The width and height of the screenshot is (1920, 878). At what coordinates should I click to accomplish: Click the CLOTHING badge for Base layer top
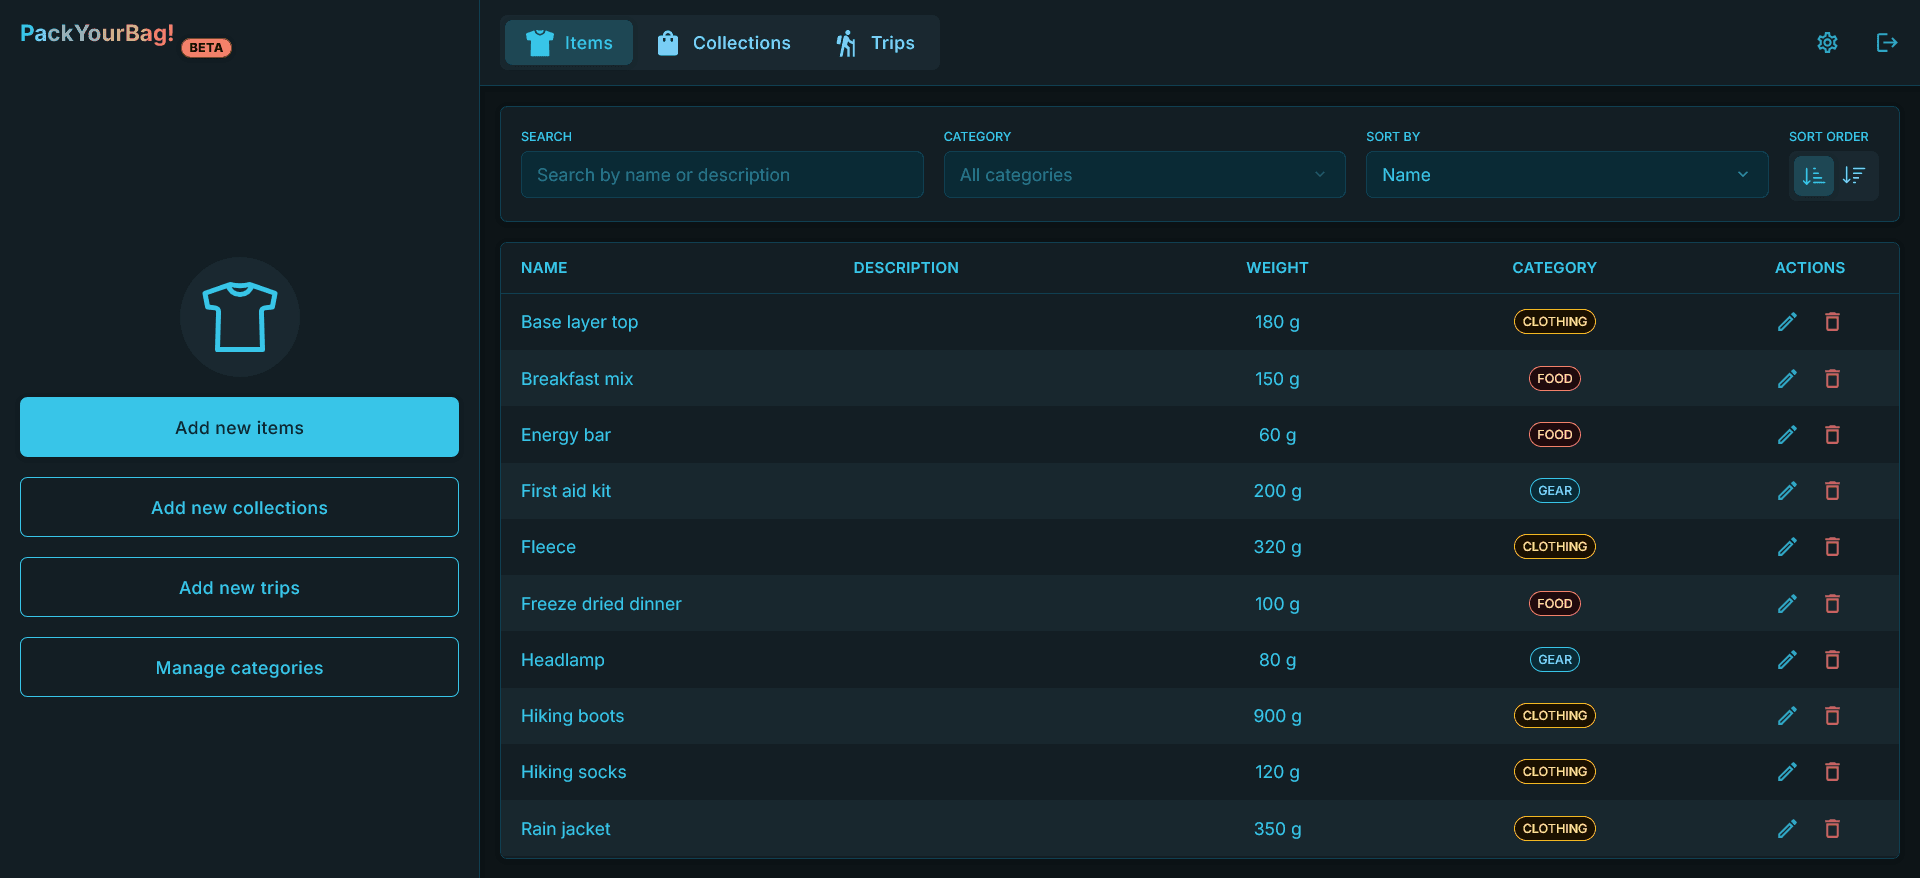(x=1554, y=322)
